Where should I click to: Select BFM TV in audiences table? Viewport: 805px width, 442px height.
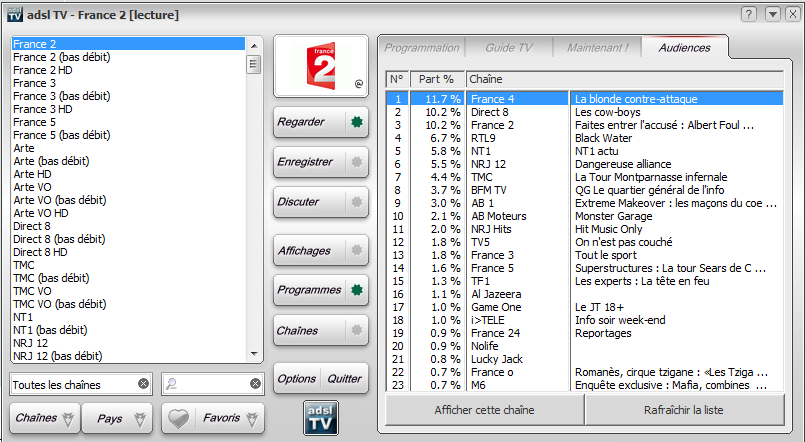585,190
